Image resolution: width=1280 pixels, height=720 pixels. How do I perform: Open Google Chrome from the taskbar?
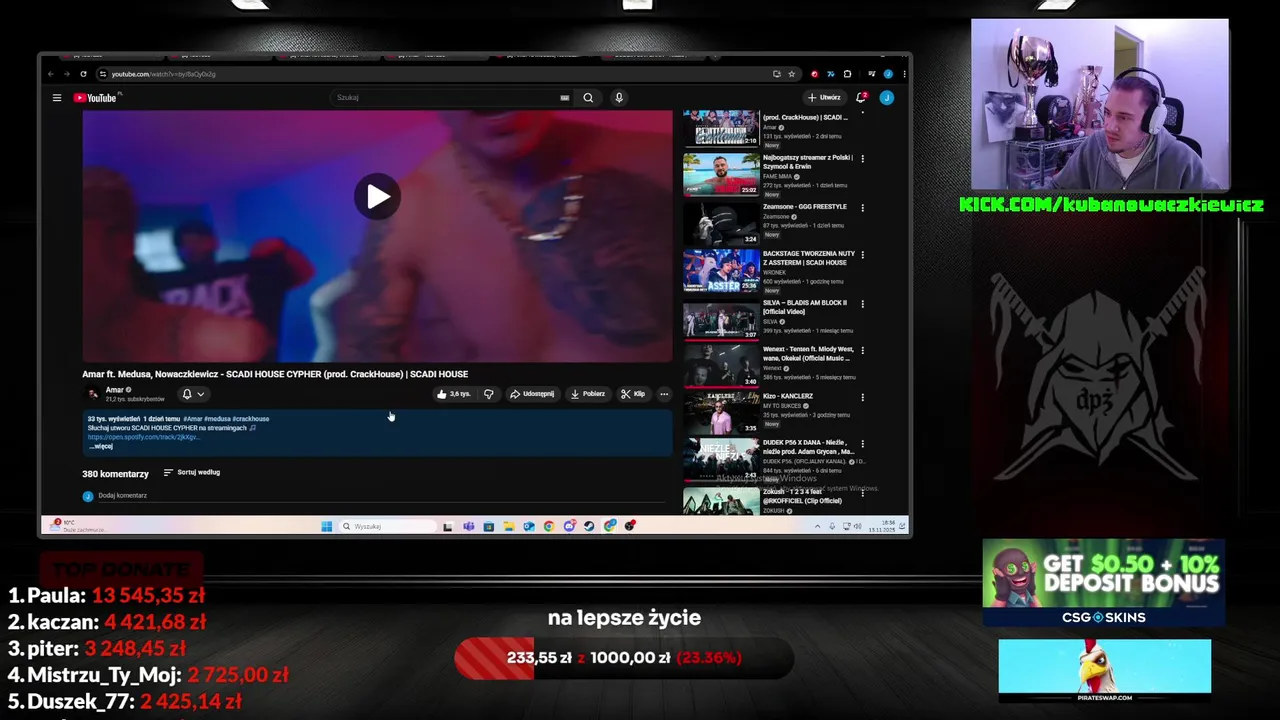coord(549,526)
